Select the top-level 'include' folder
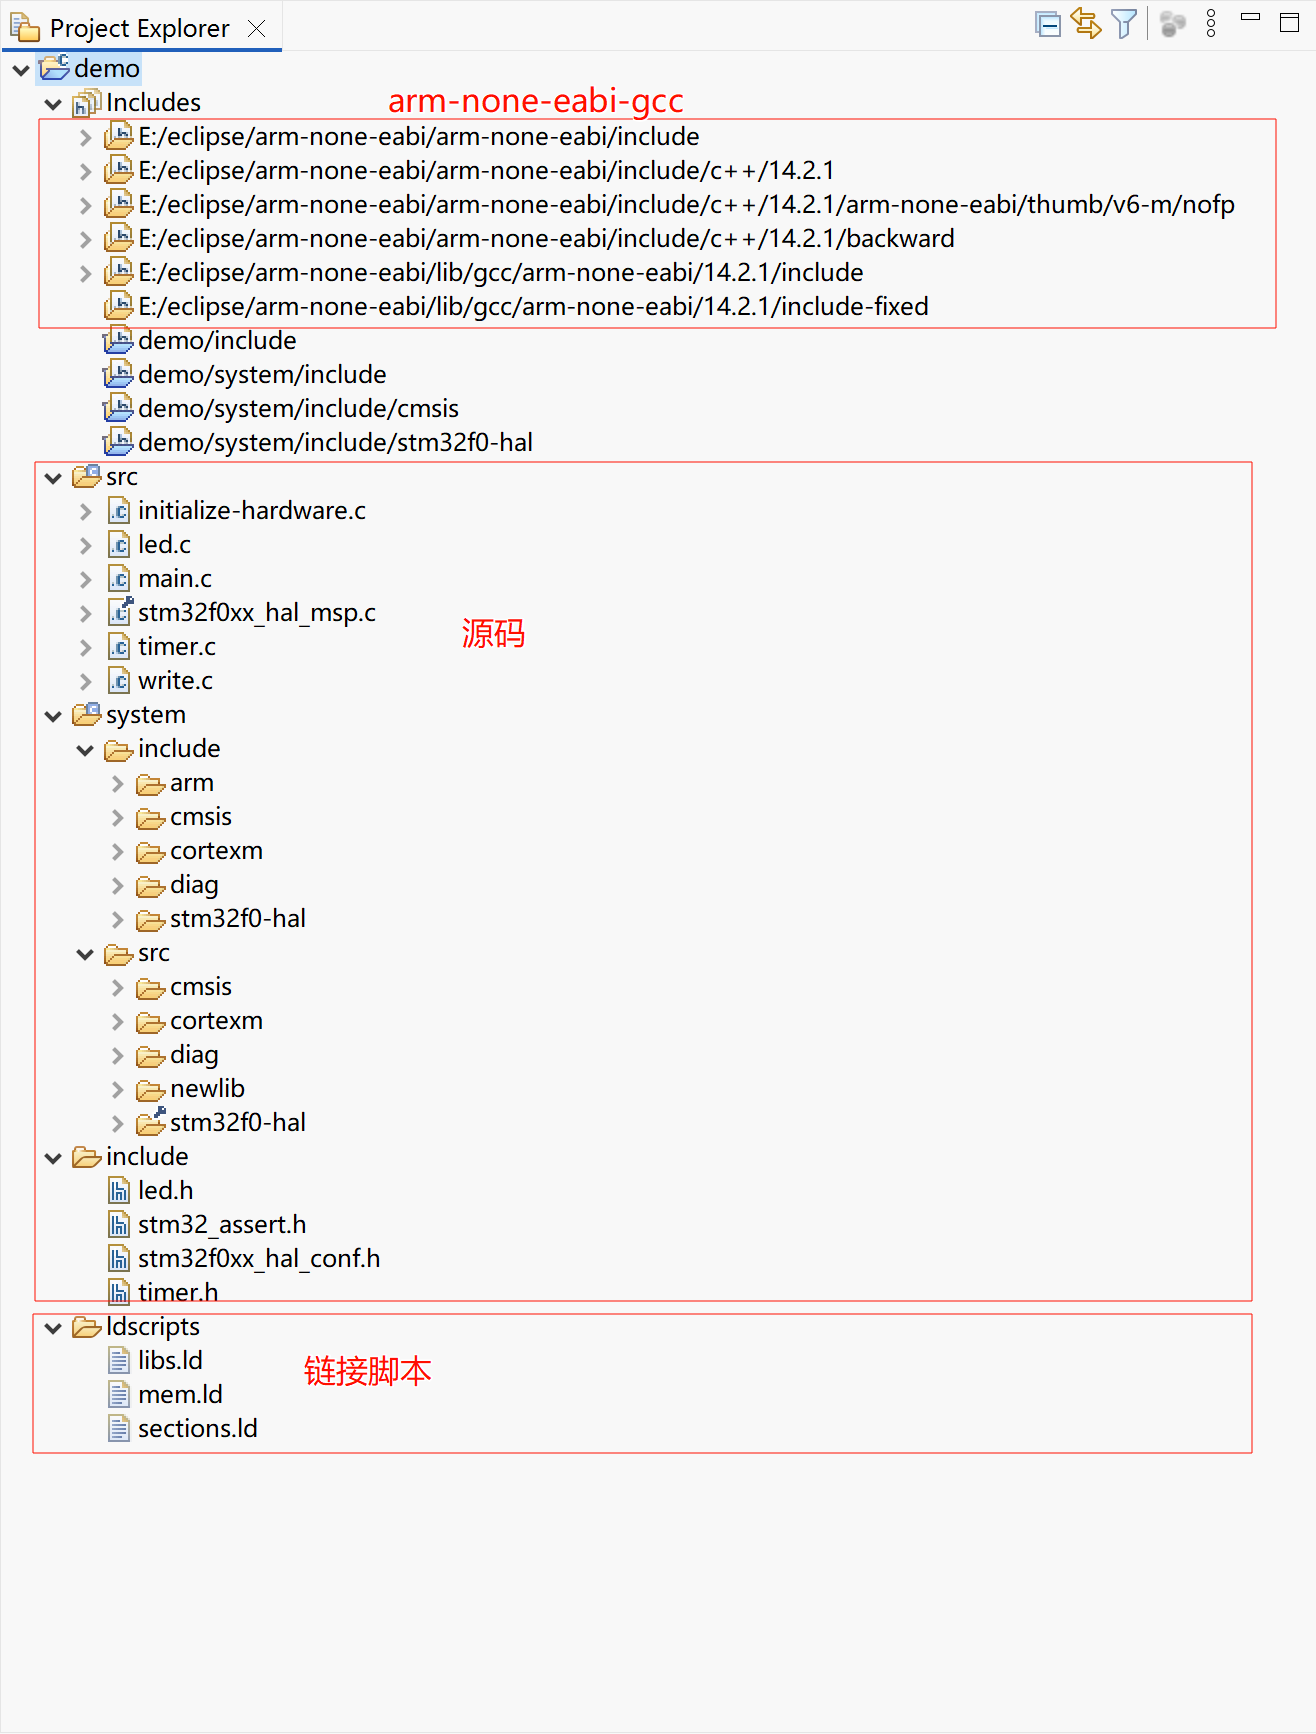Viewport: 1316px width, 1734px height. pyautogui.click(x=147, y=1156)
